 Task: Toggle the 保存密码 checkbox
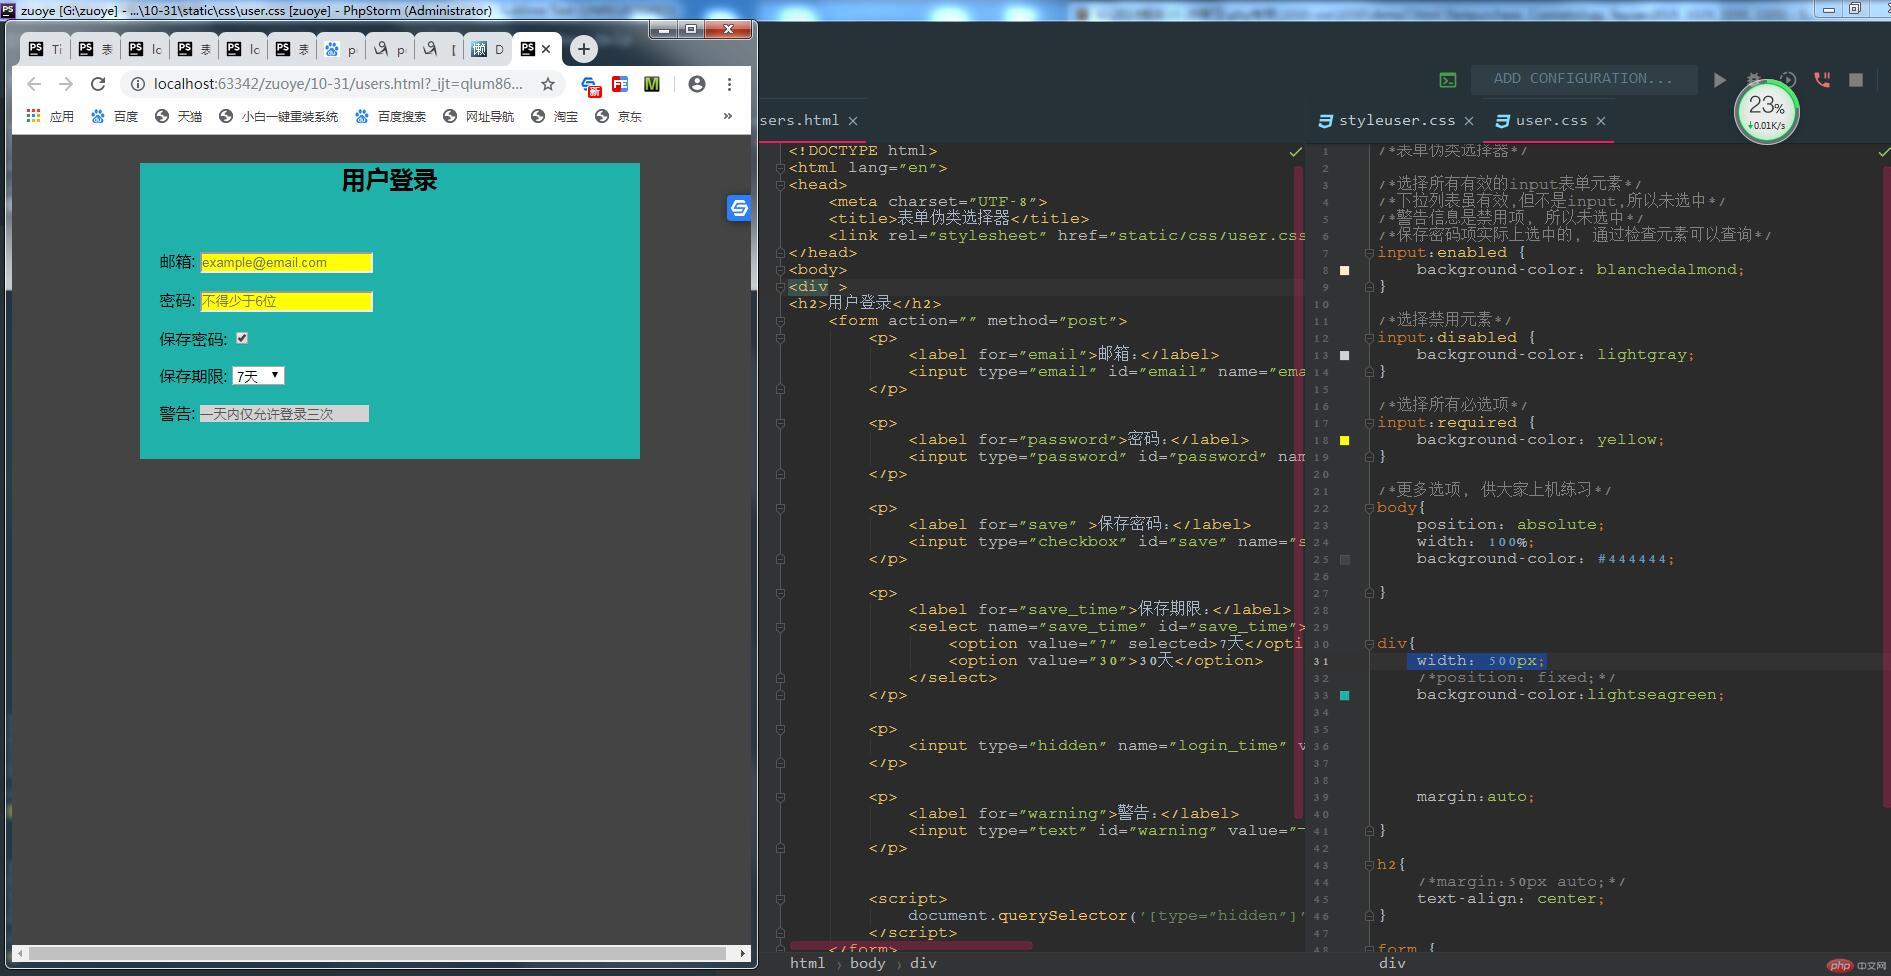pyautogui.click(x=242, y=338)
